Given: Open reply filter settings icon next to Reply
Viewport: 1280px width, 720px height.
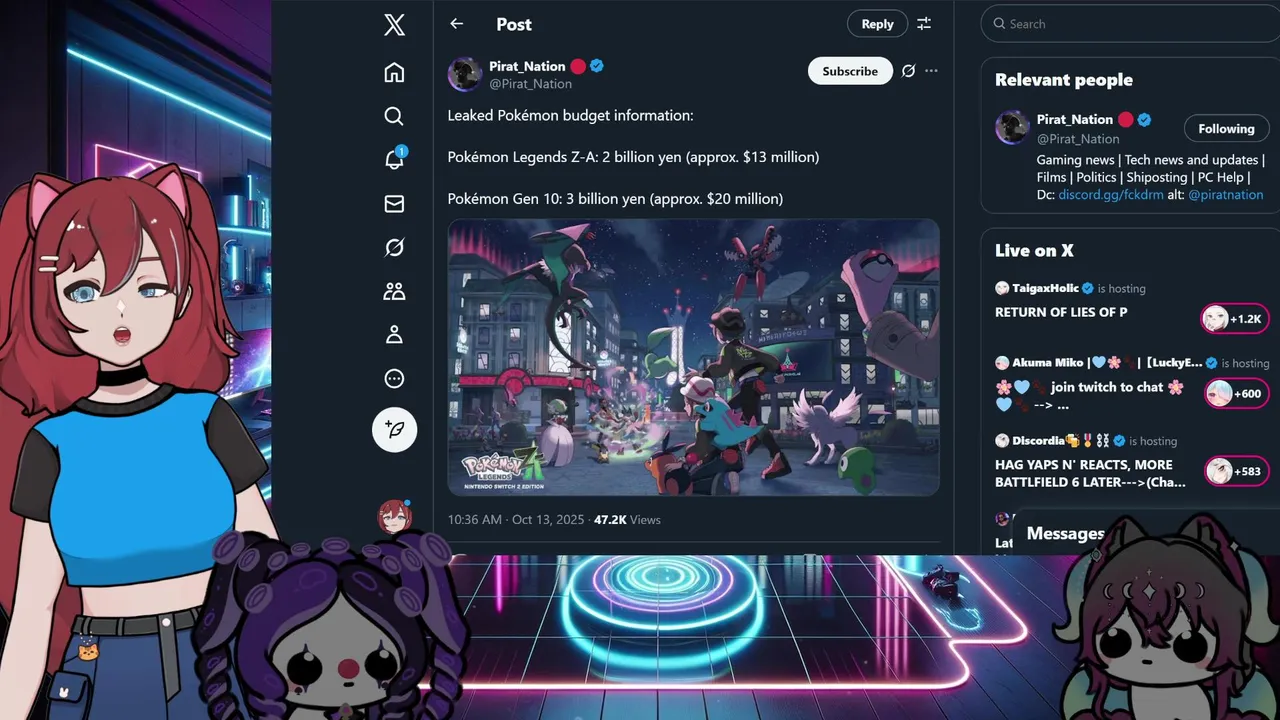Looking at the screenshot, I should click(924, 24).
